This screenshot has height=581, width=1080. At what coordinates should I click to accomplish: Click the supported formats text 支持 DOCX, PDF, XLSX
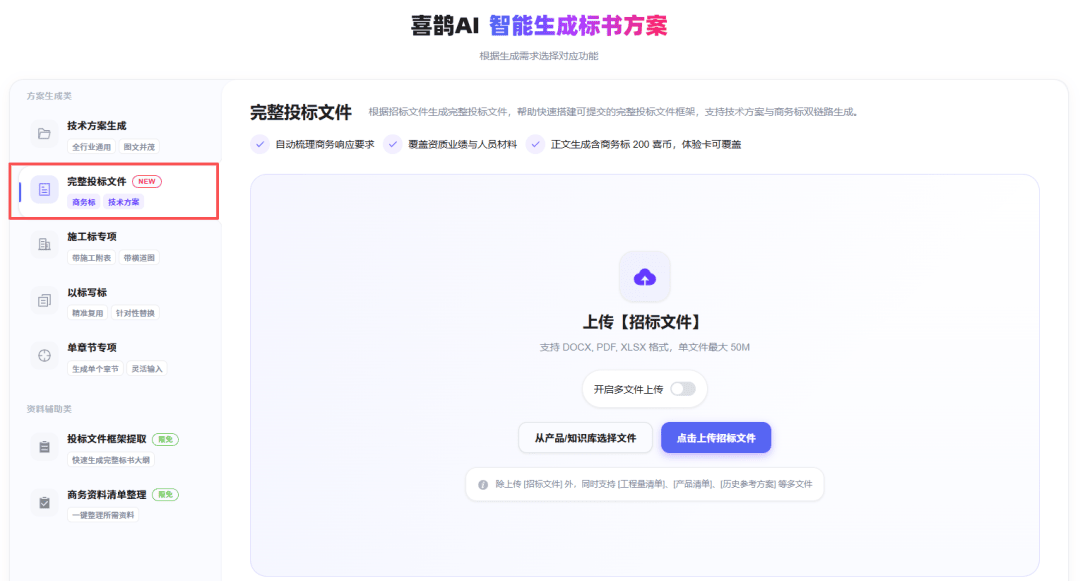[645, 348]
